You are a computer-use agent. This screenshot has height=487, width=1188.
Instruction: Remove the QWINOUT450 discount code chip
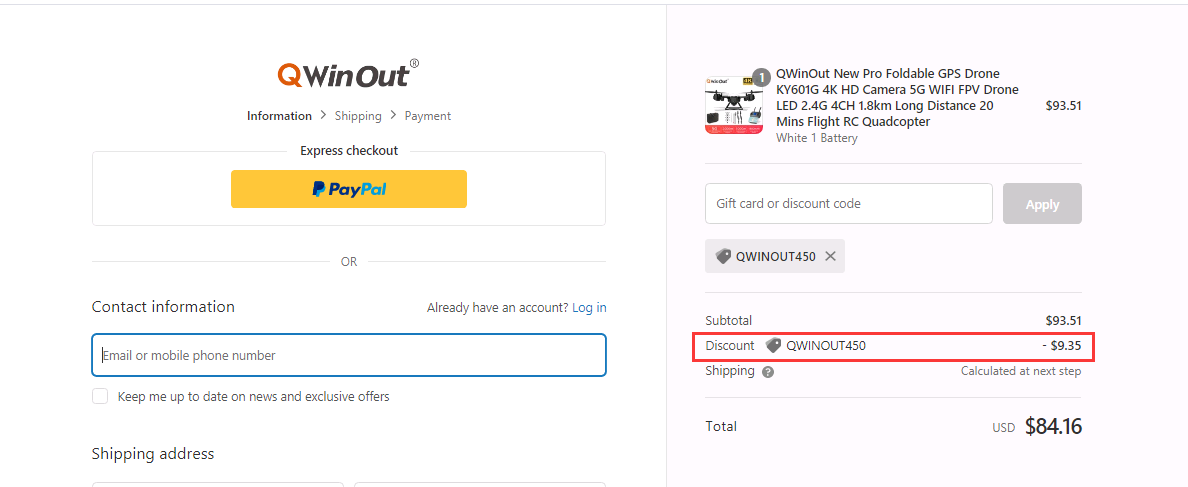(830, 256)
